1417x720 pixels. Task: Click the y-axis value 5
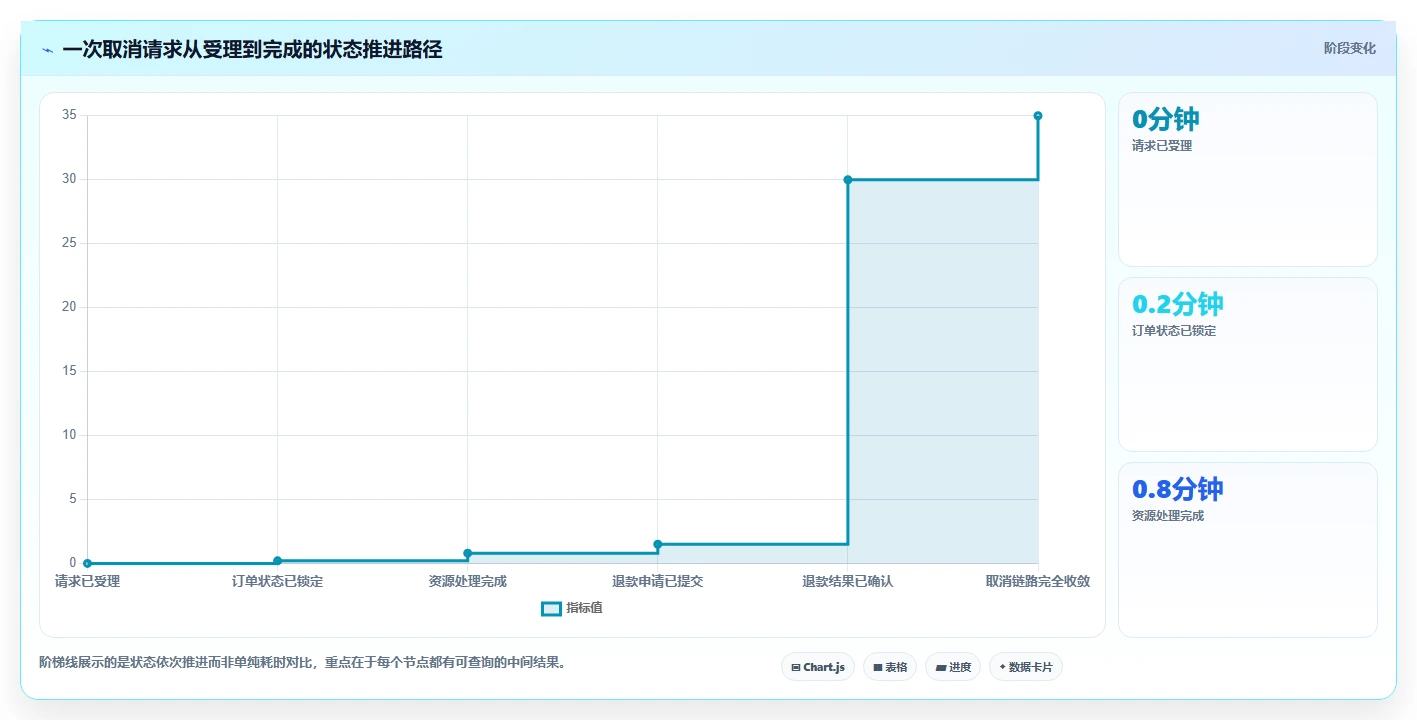(x=73, y=499)
